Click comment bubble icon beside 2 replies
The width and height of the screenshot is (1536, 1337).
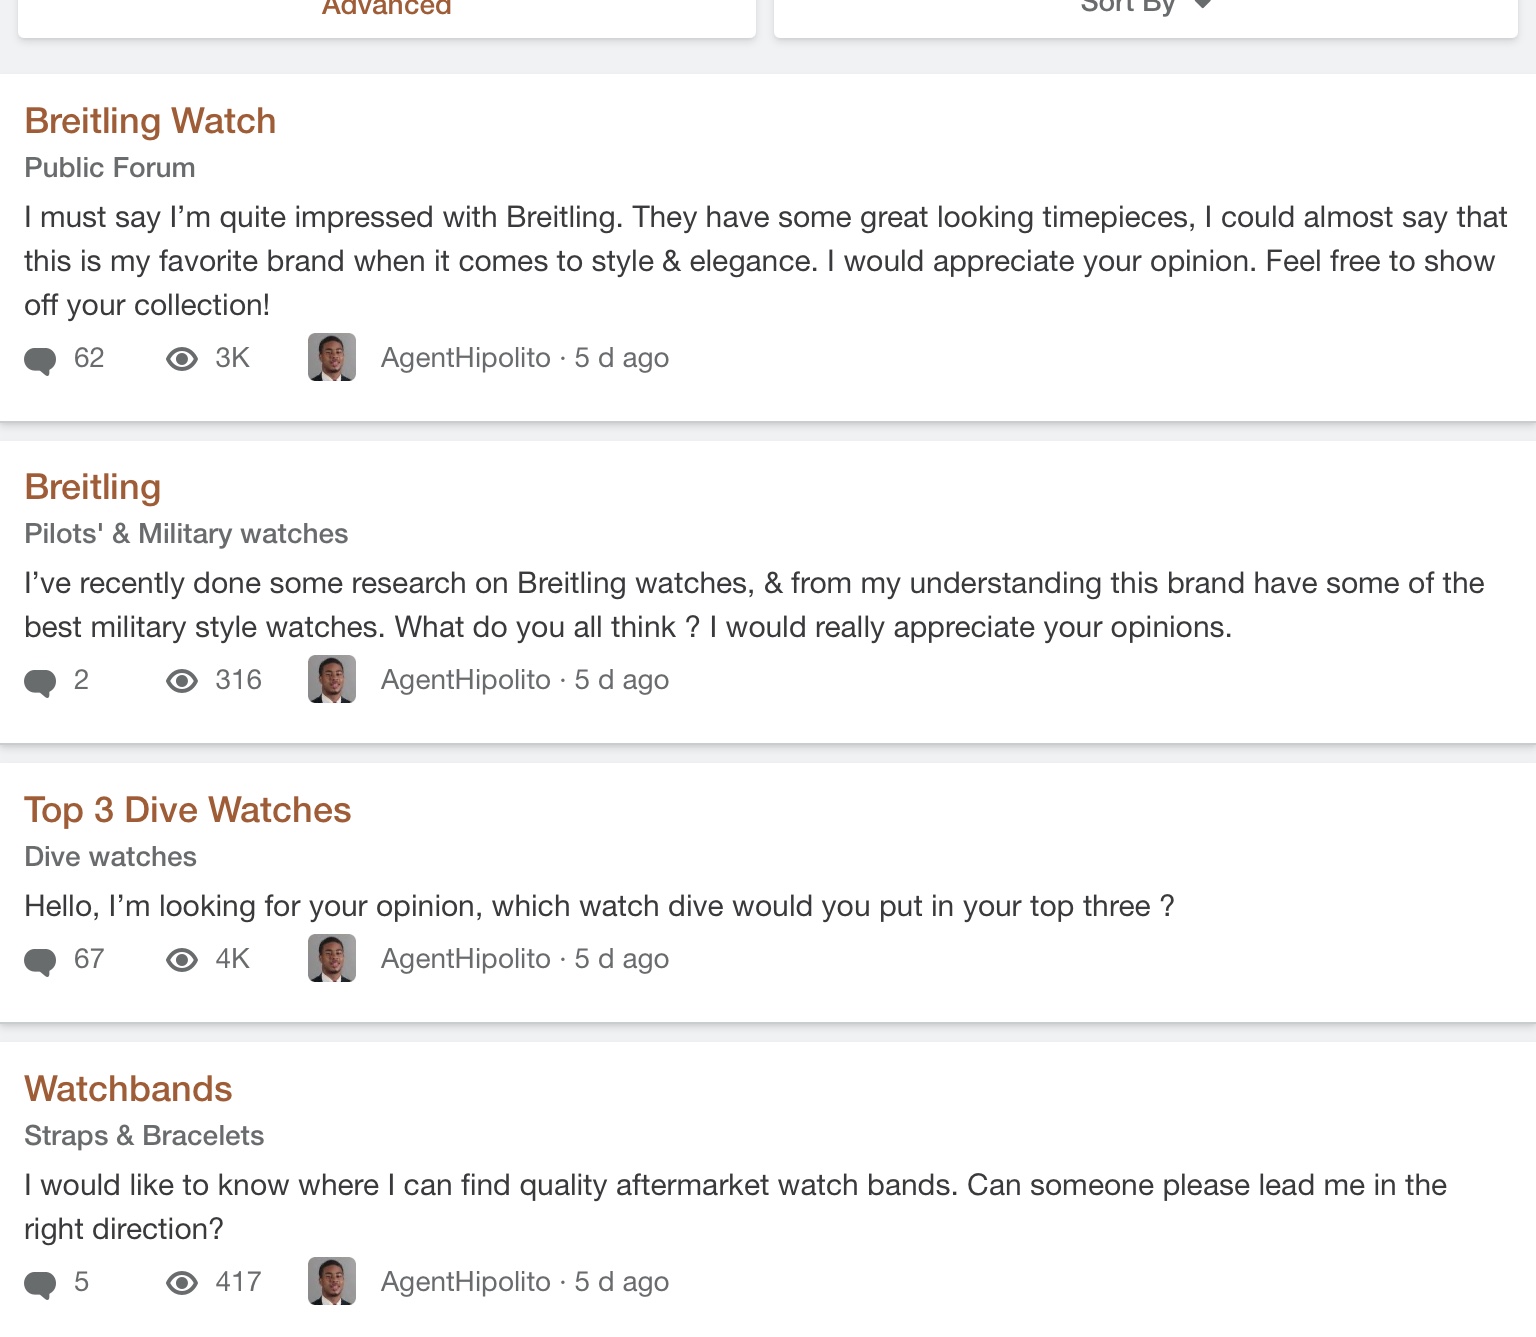pos(40,682)
